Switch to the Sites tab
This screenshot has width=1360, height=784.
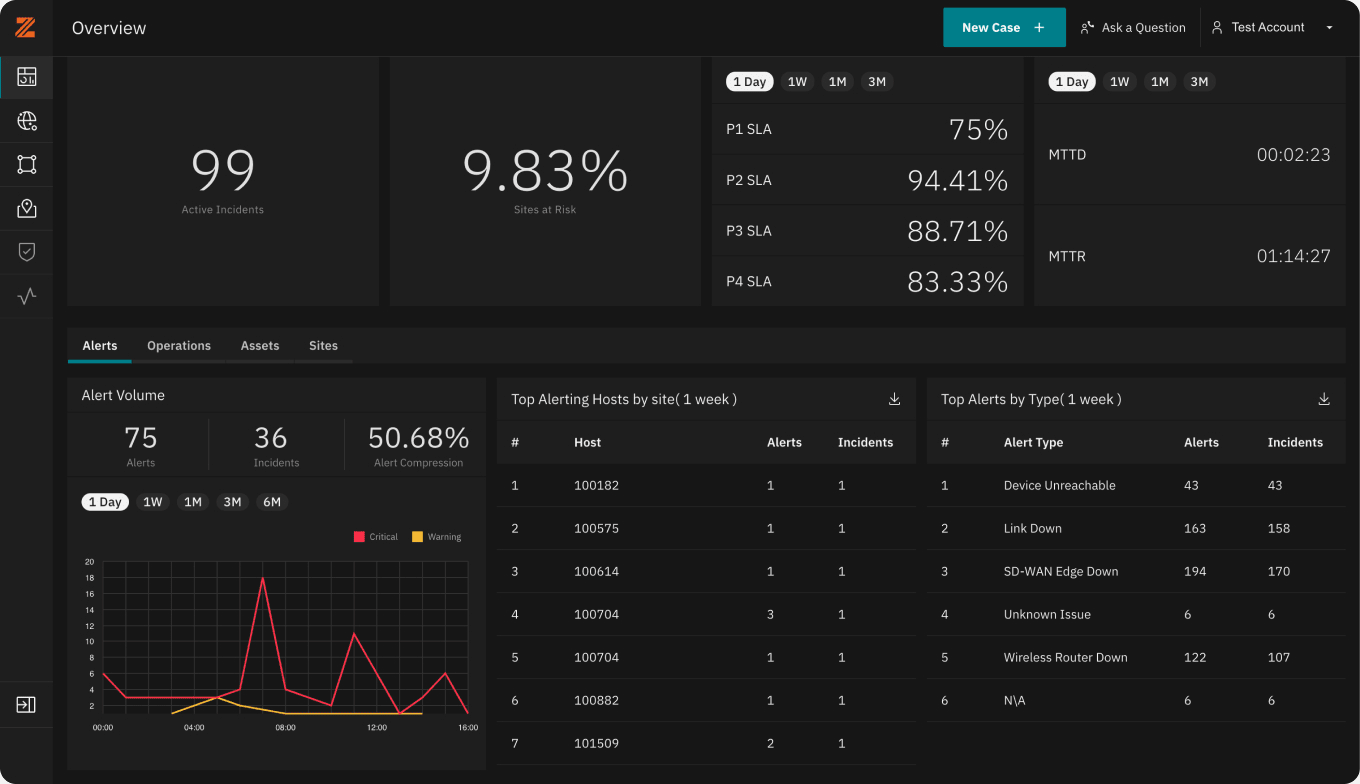(323, 346)
